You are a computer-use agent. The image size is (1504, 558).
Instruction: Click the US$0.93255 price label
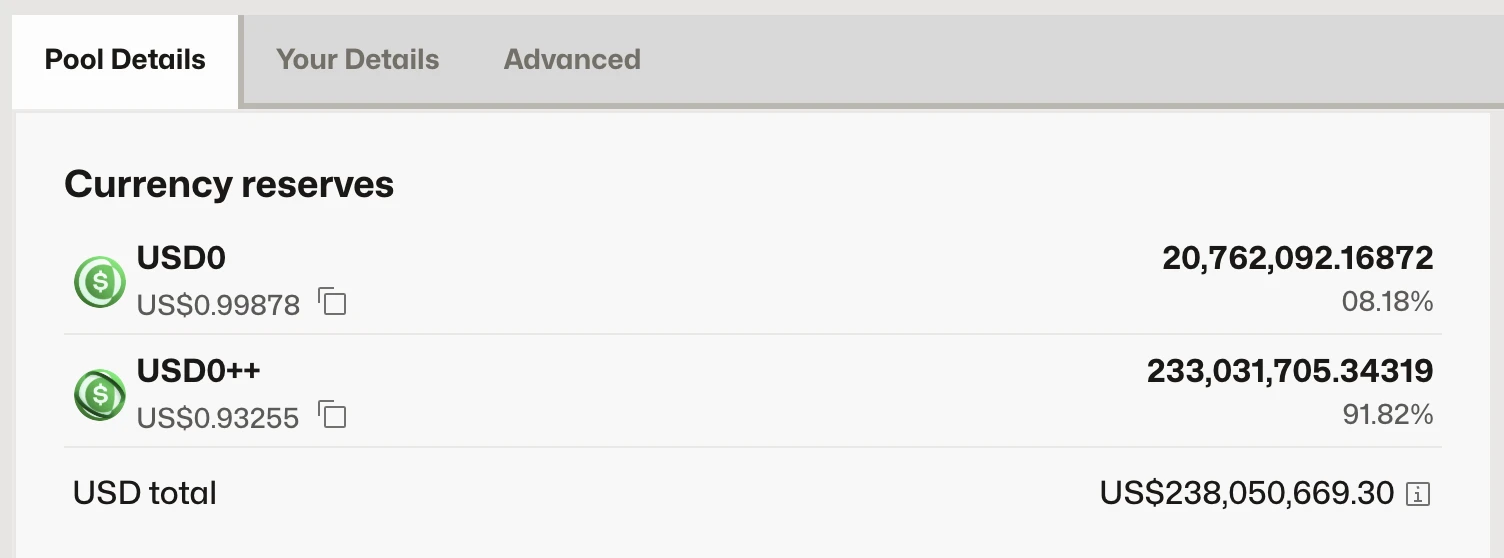click(218, 418)
